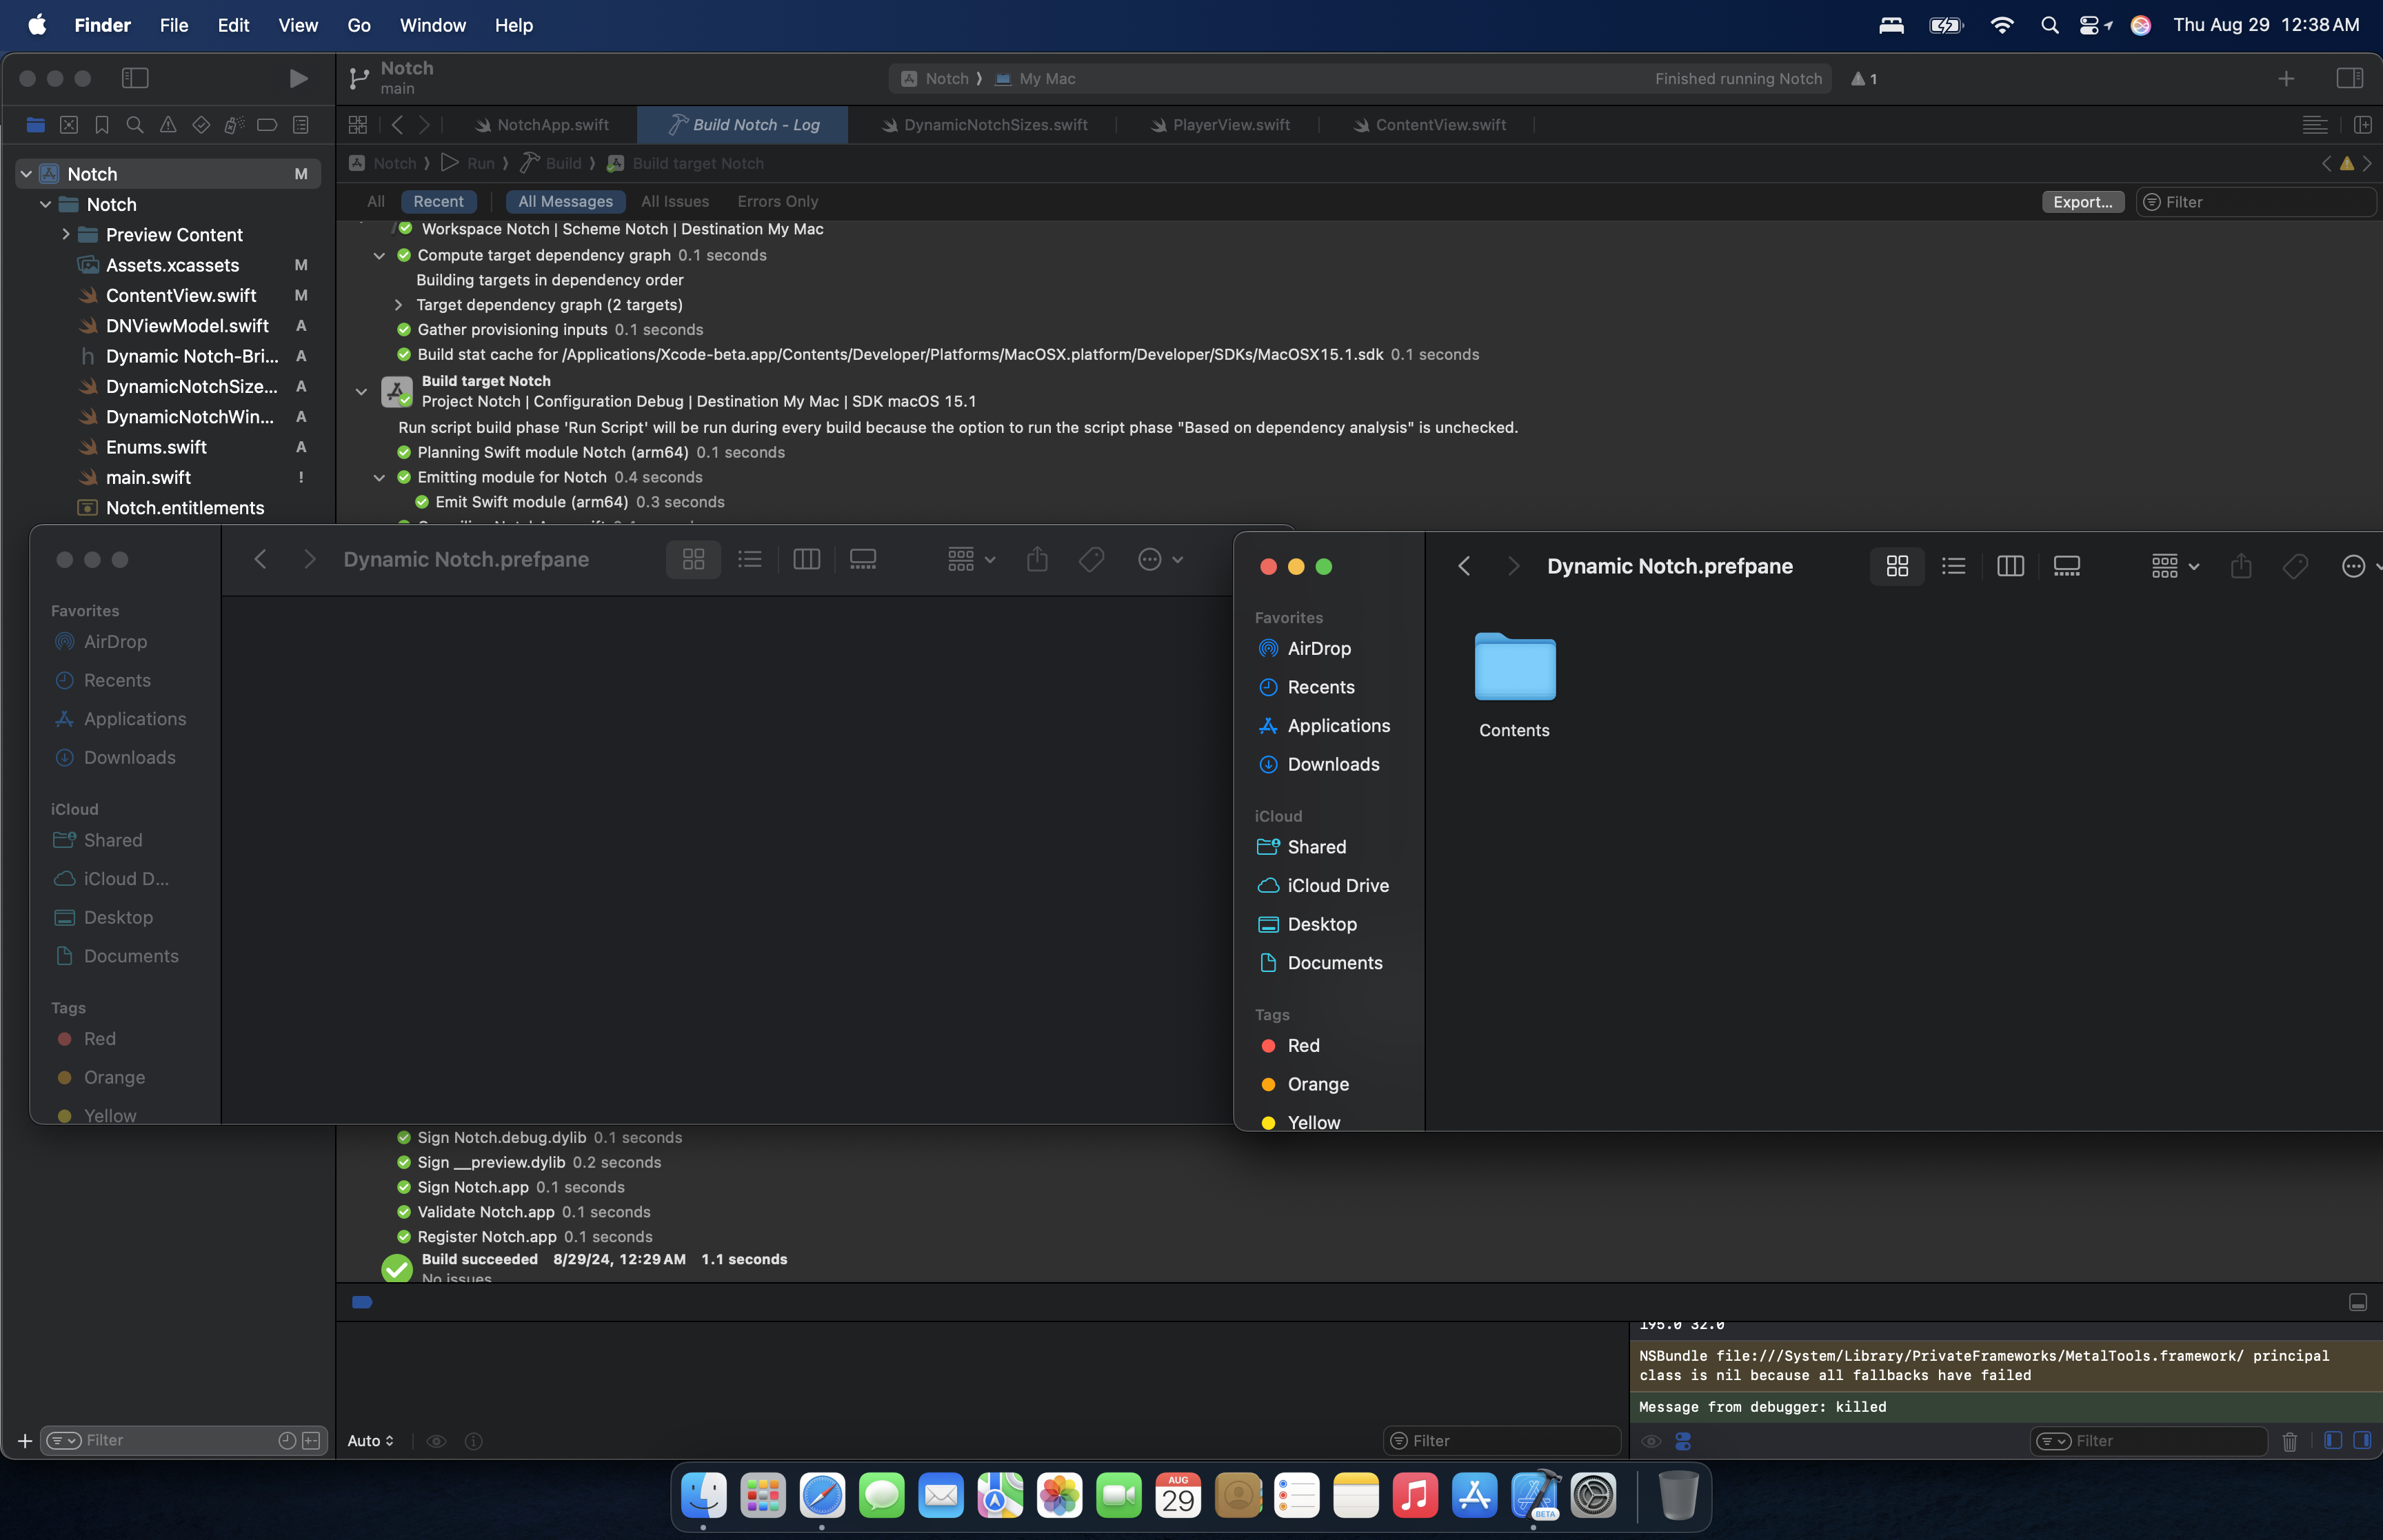Open the breakpoint navigator icon

pos(267,125)
